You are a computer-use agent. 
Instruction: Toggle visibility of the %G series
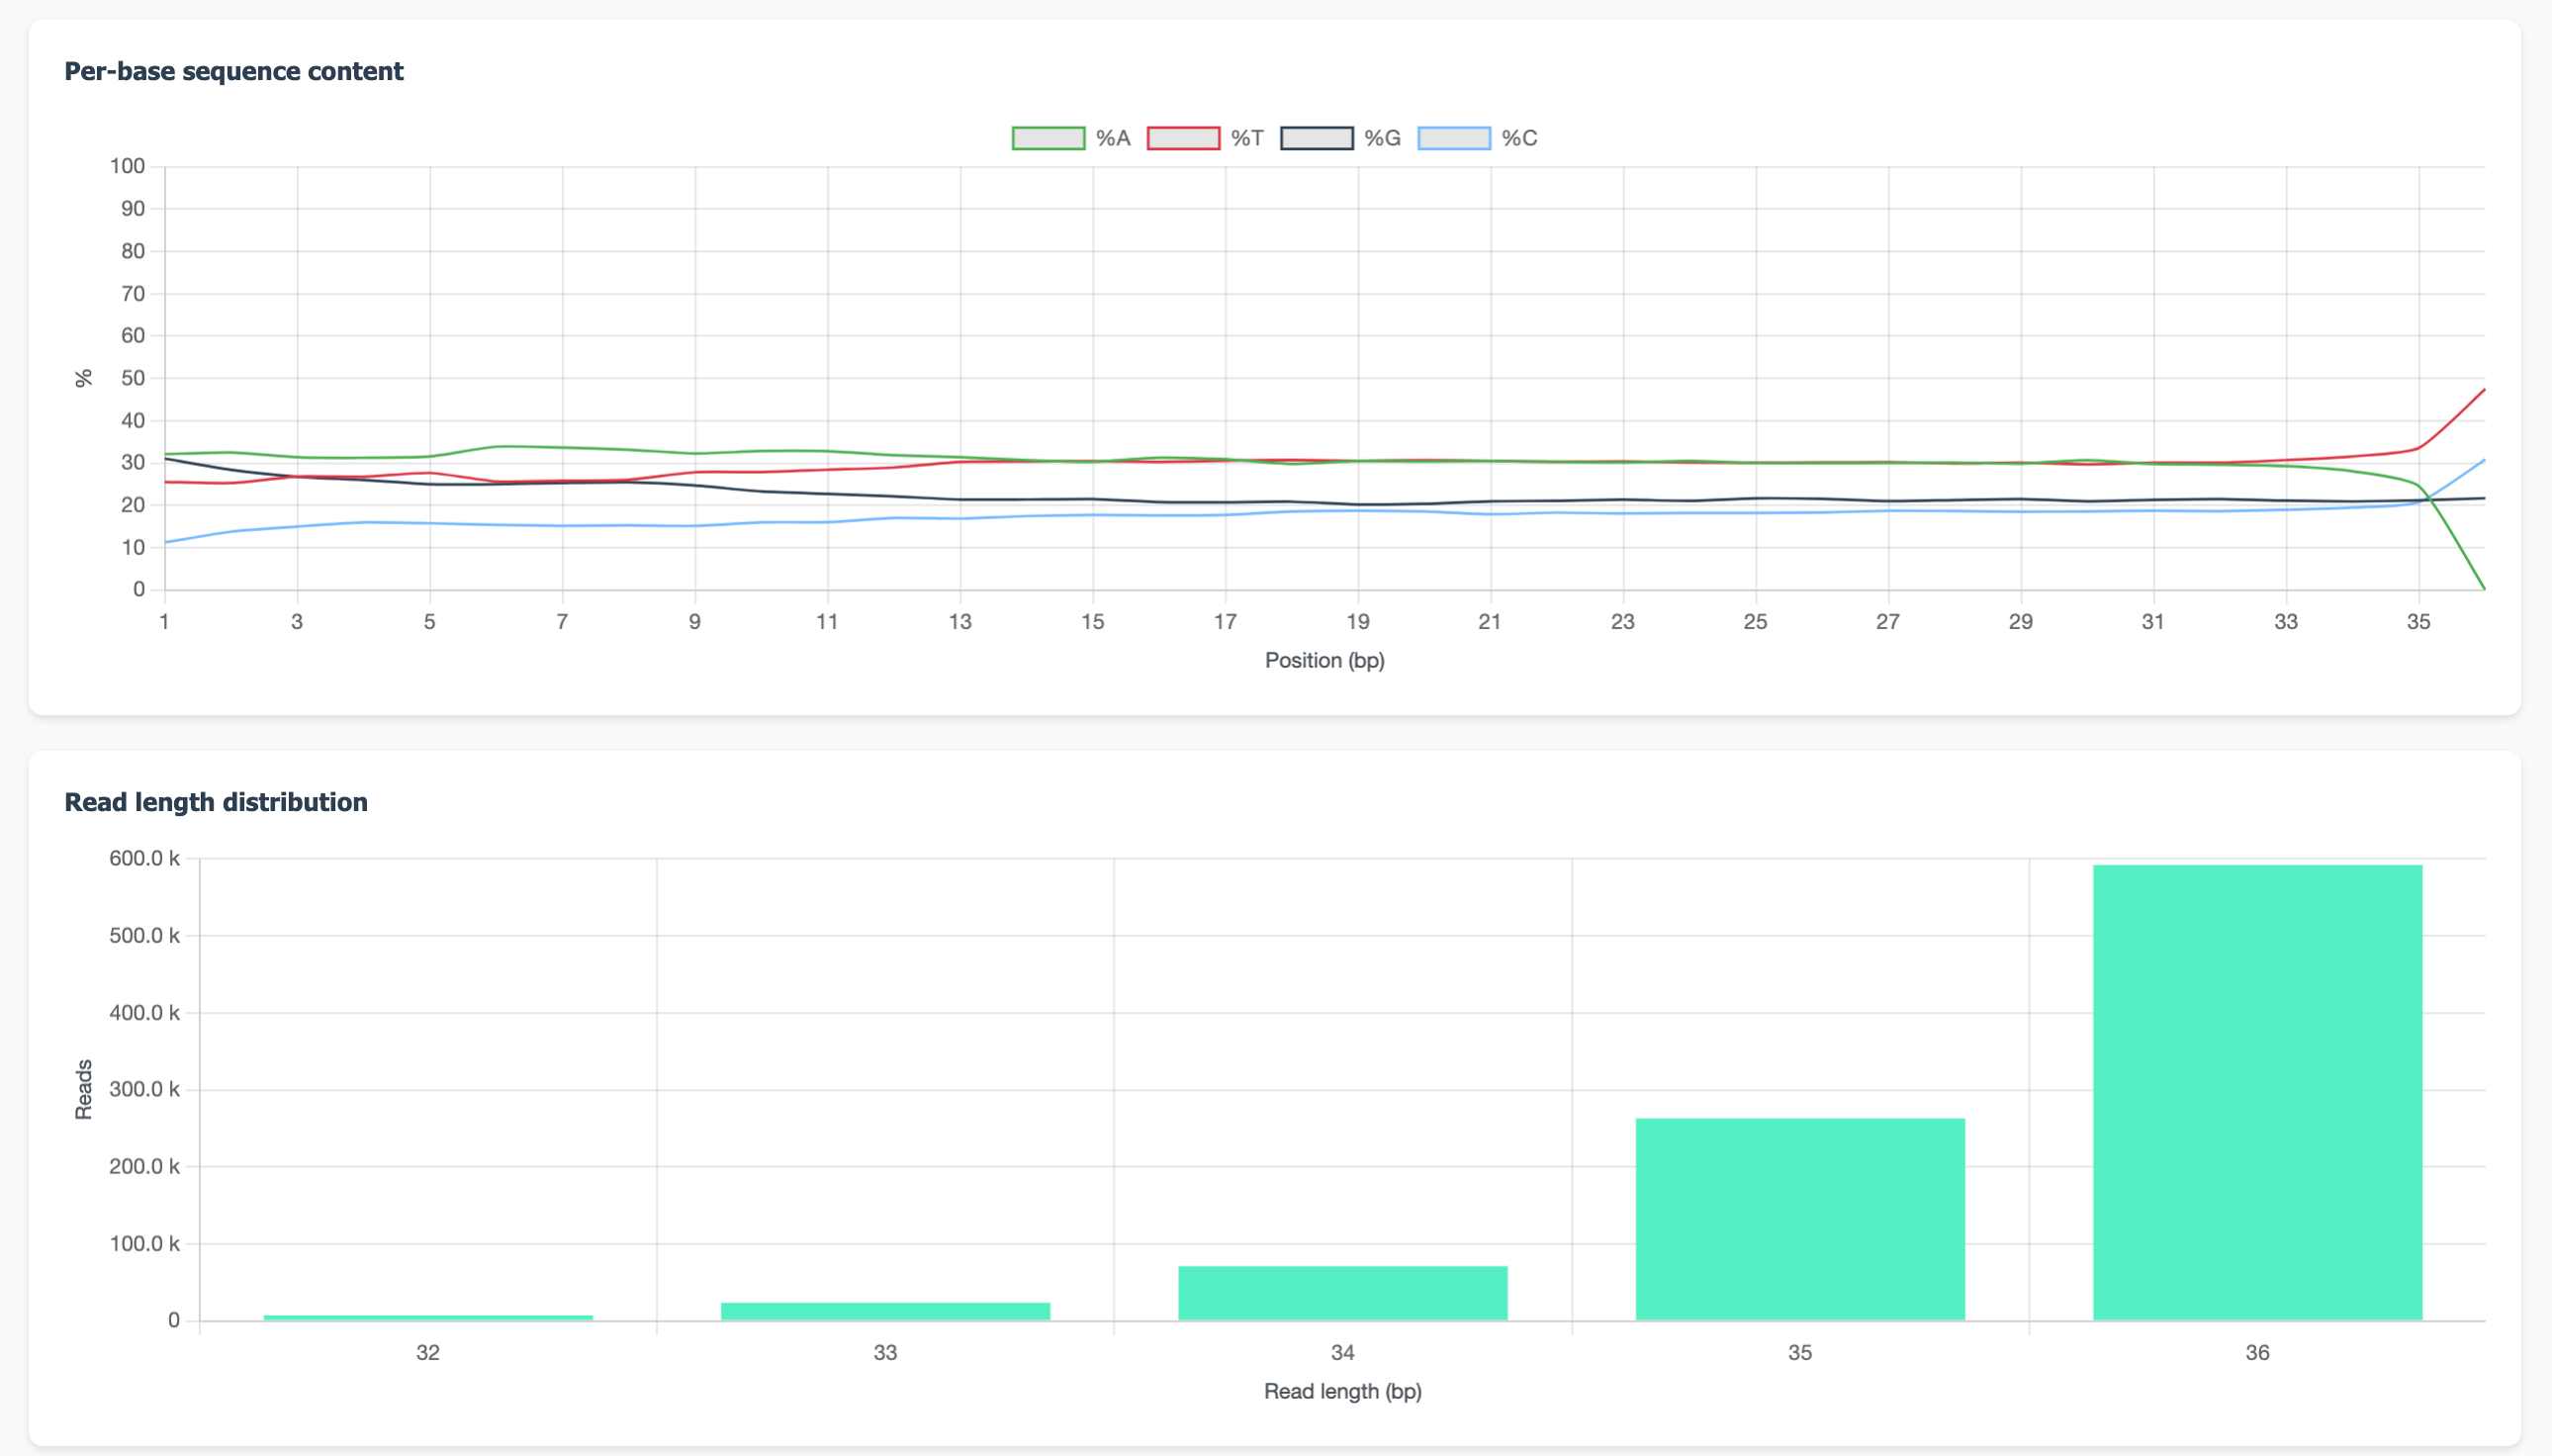[x=1318, y=137]
